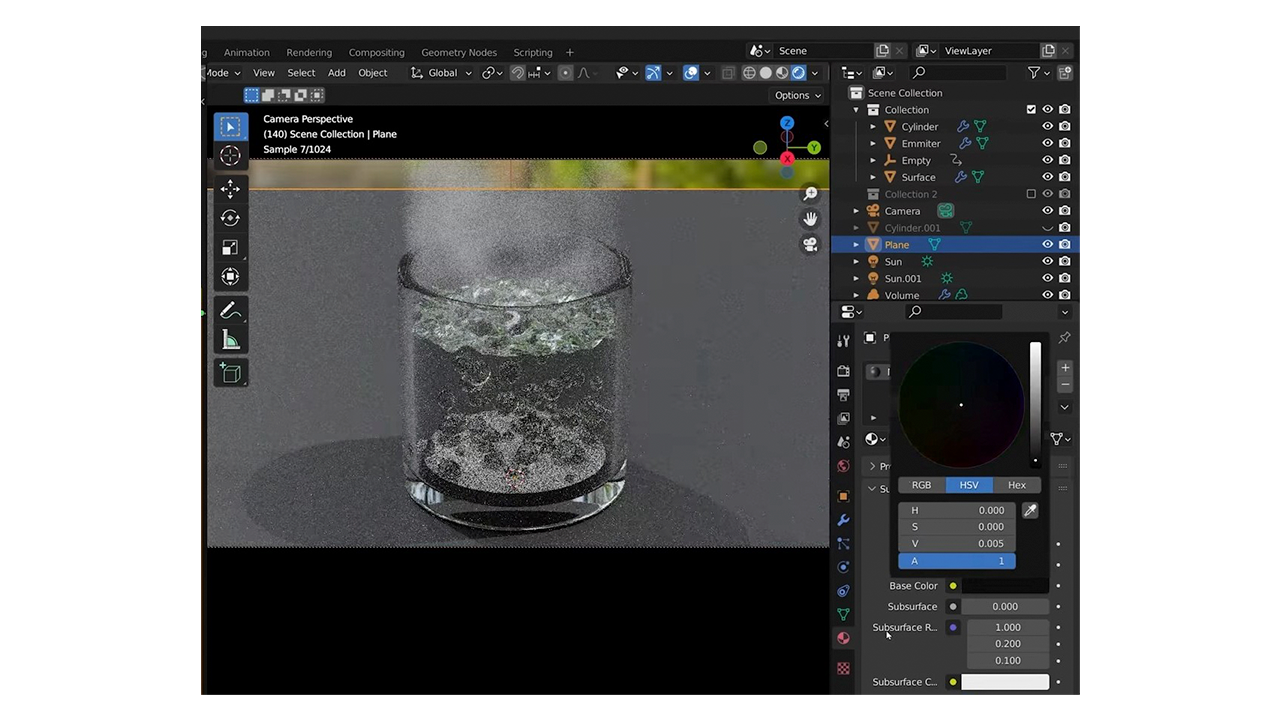Select the Select Box tool
The height and width of the screenshot is (720, 1280).
(x=230, y=127)
